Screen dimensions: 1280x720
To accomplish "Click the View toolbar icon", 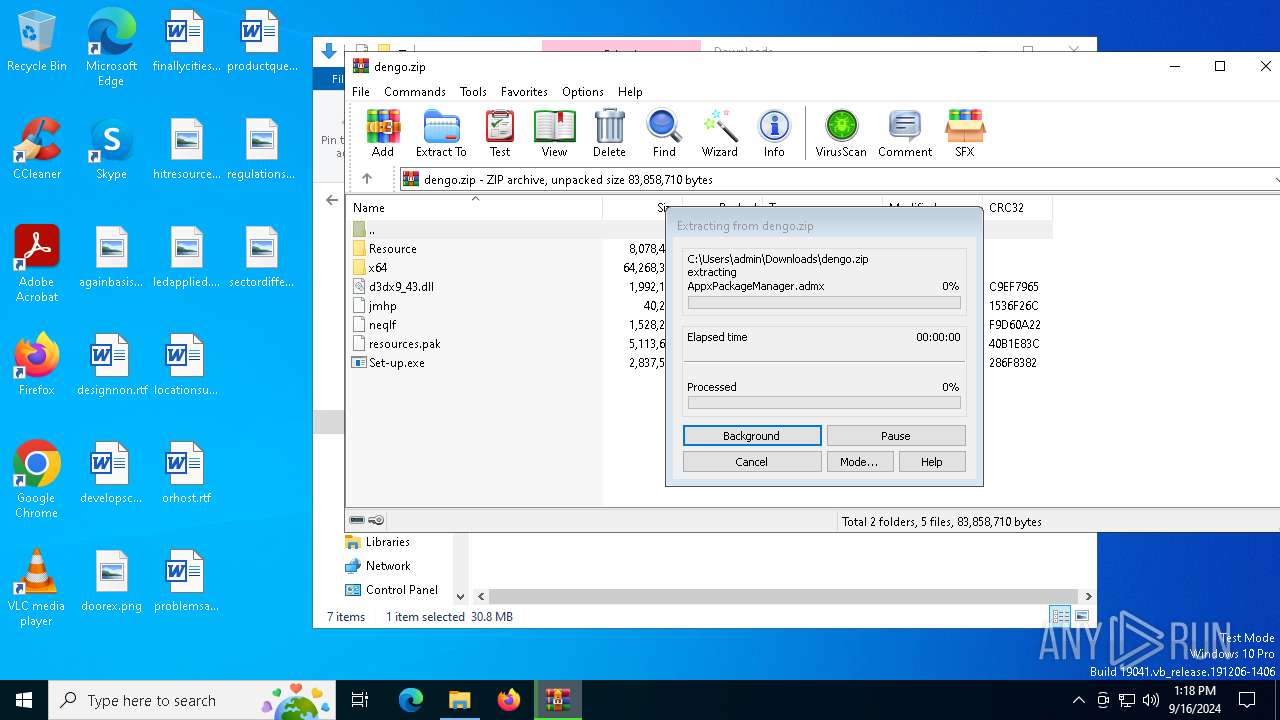I will [x=554, y=134].
